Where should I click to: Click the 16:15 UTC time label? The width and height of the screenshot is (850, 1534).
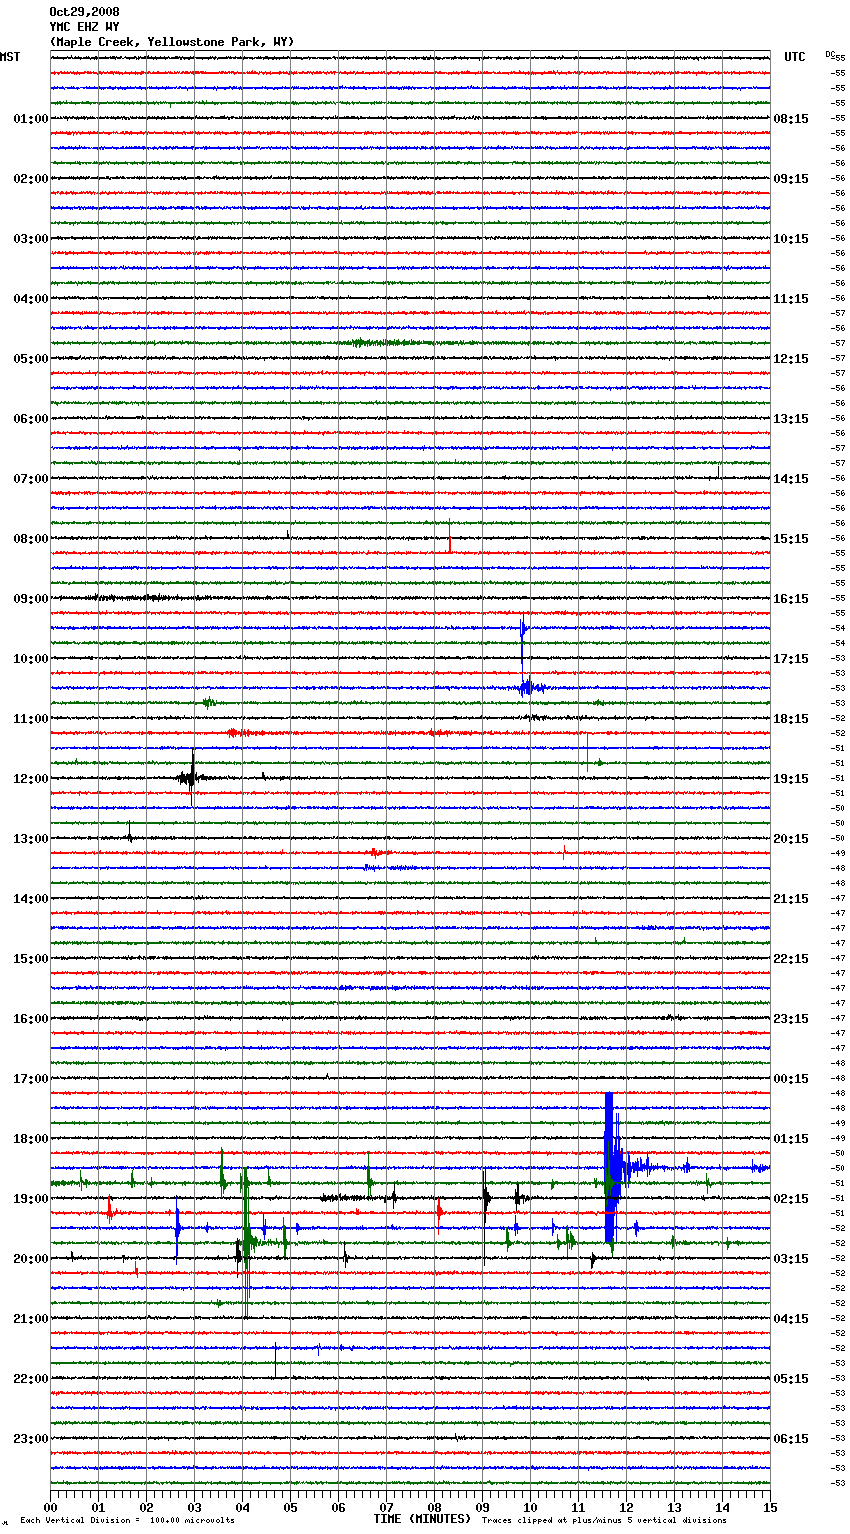[x=791, y=599]
